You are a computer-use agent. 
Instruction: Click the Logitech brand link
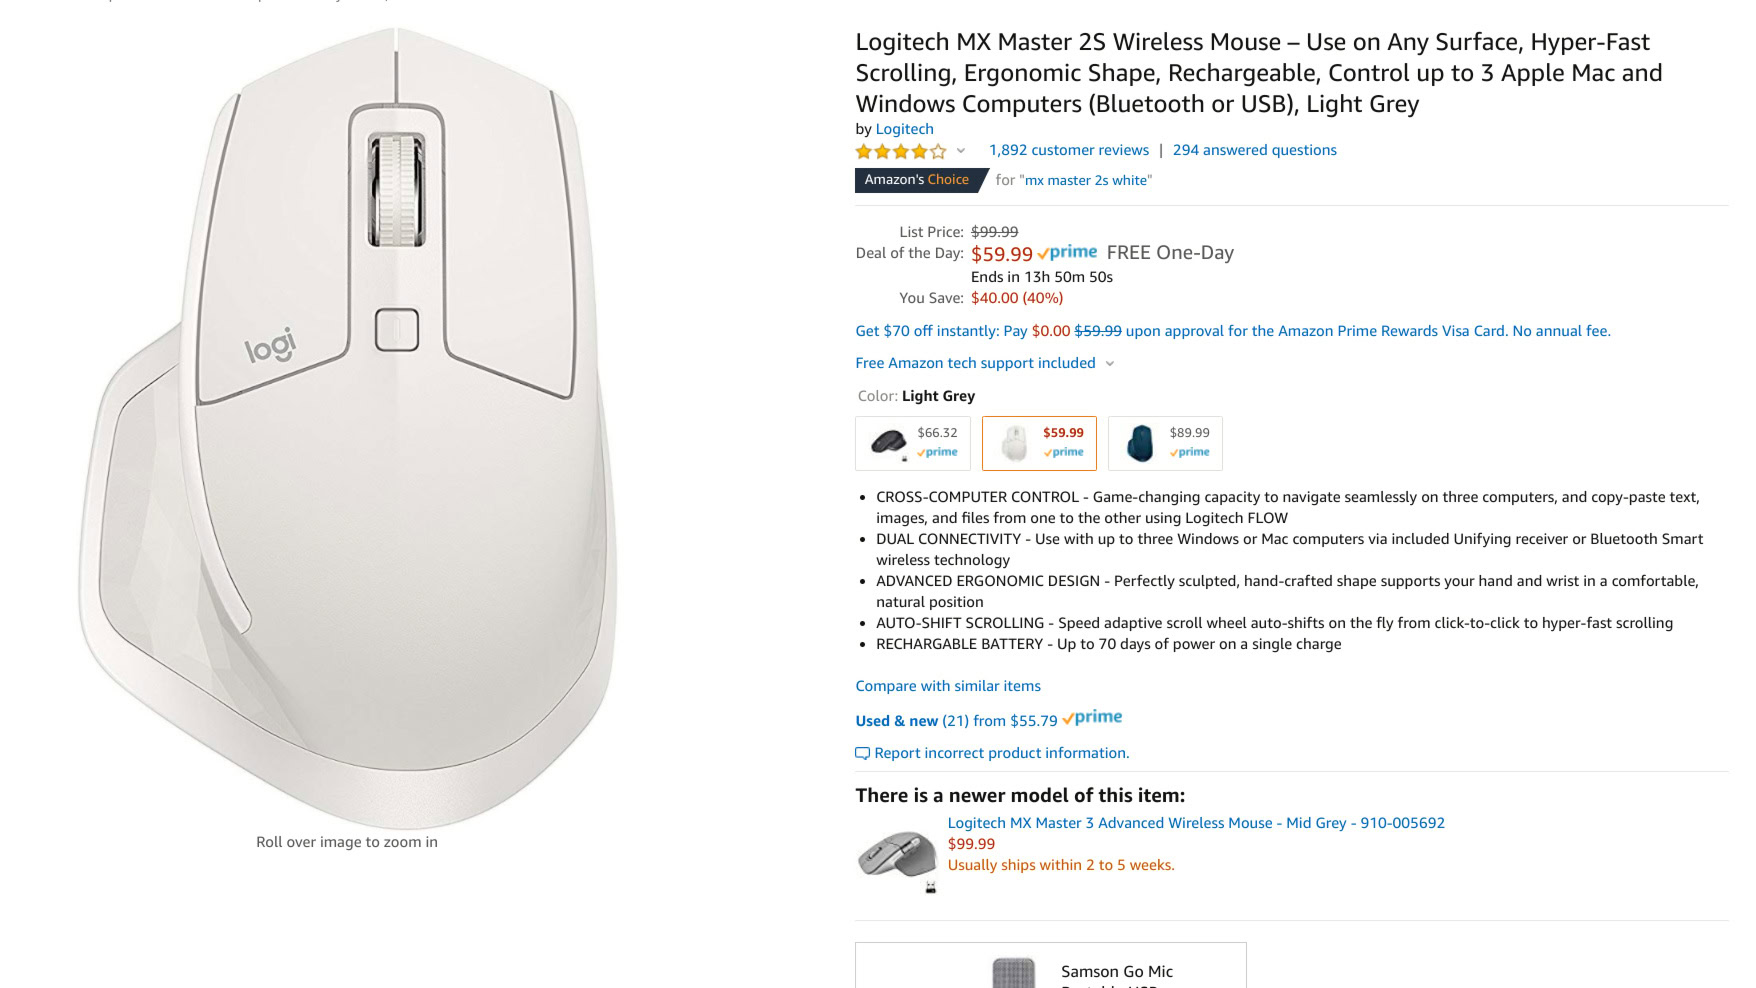(x=904, y=129)
